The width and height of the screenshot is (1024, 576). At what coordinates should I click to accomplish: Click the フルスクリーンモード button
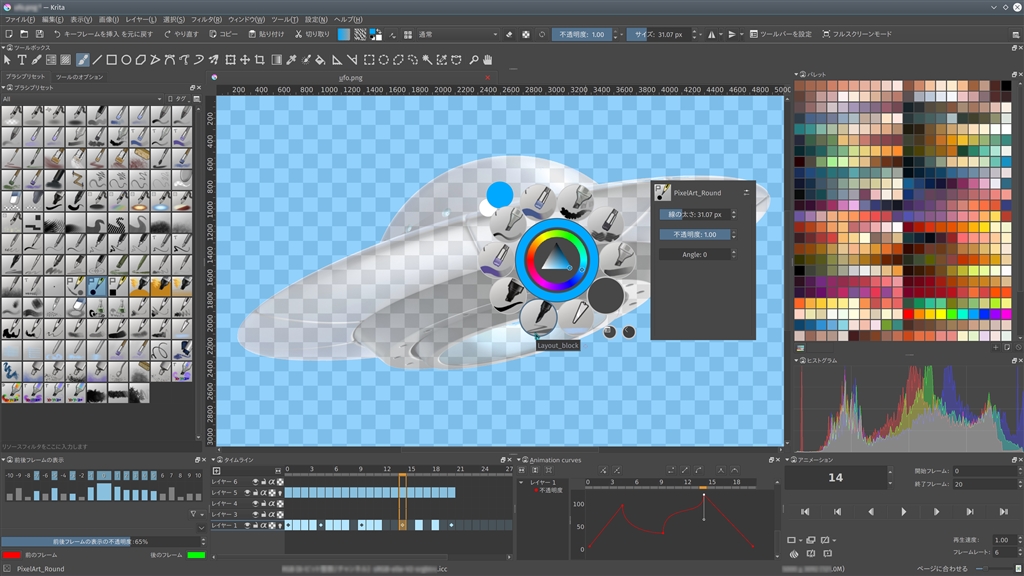[856, 34]
